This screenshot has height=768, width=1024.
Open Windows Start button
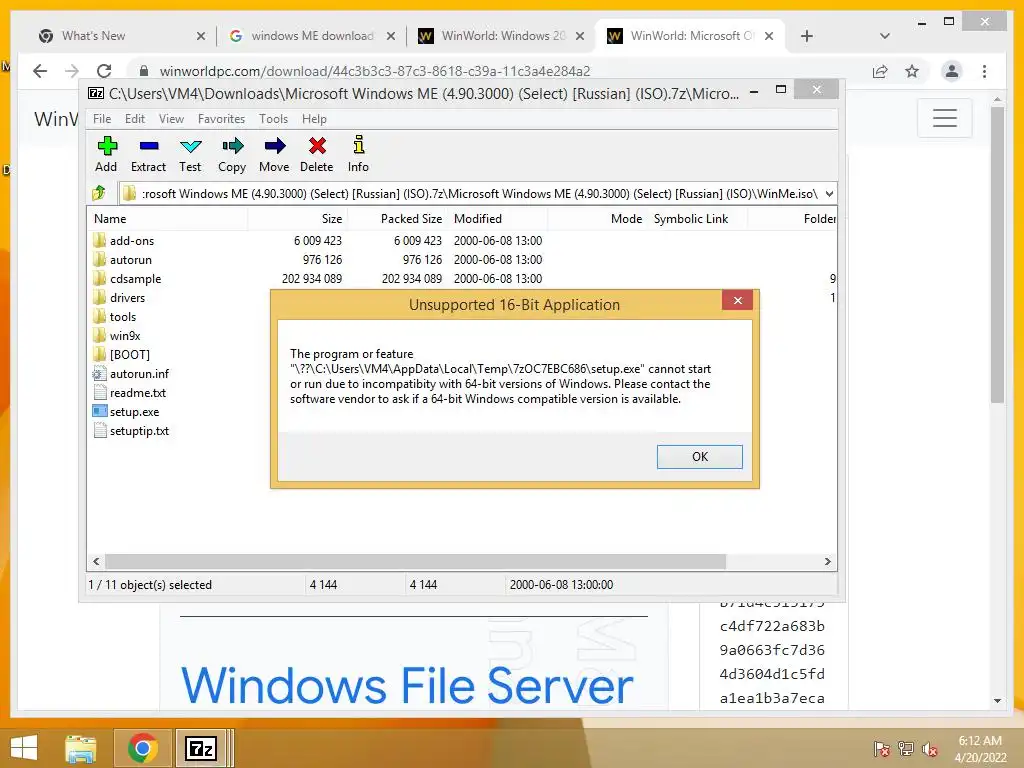click(24, 748)
